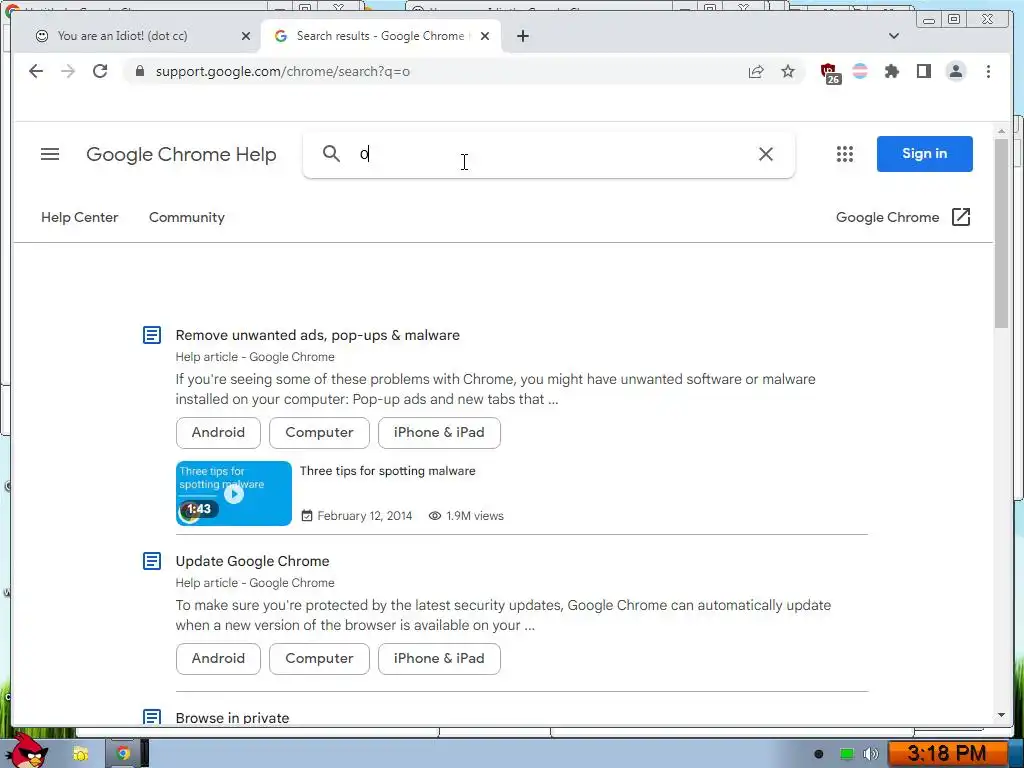Click the green tray network icon
Viewport: 1024px width, 768px height.
point(847,754)
